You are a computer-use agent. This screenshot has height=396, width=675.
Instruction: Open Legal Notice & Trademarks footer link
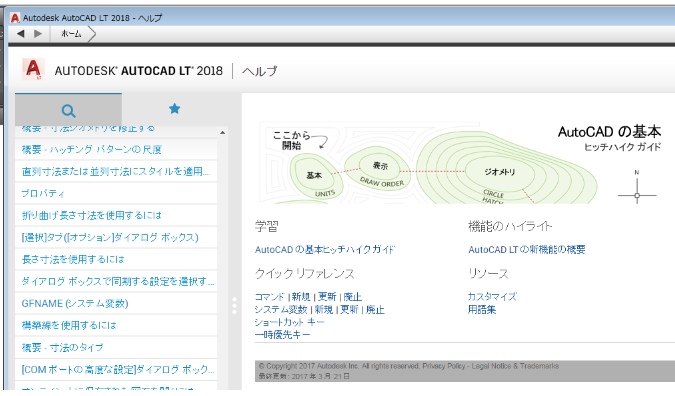[515, 366]
